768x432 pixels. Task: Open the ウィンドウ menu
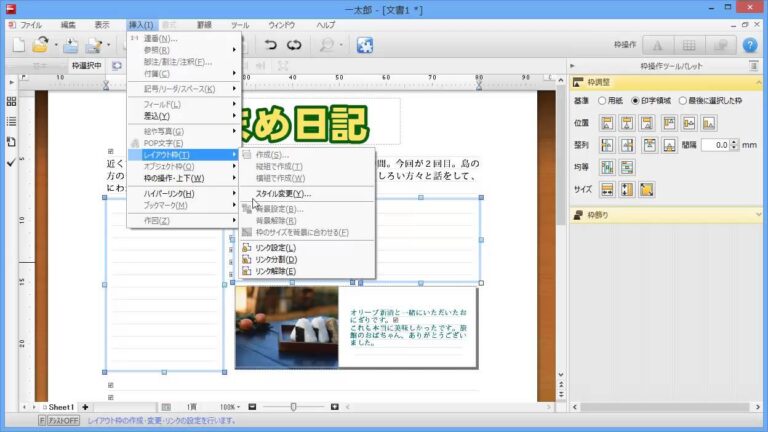click(282, 25)
